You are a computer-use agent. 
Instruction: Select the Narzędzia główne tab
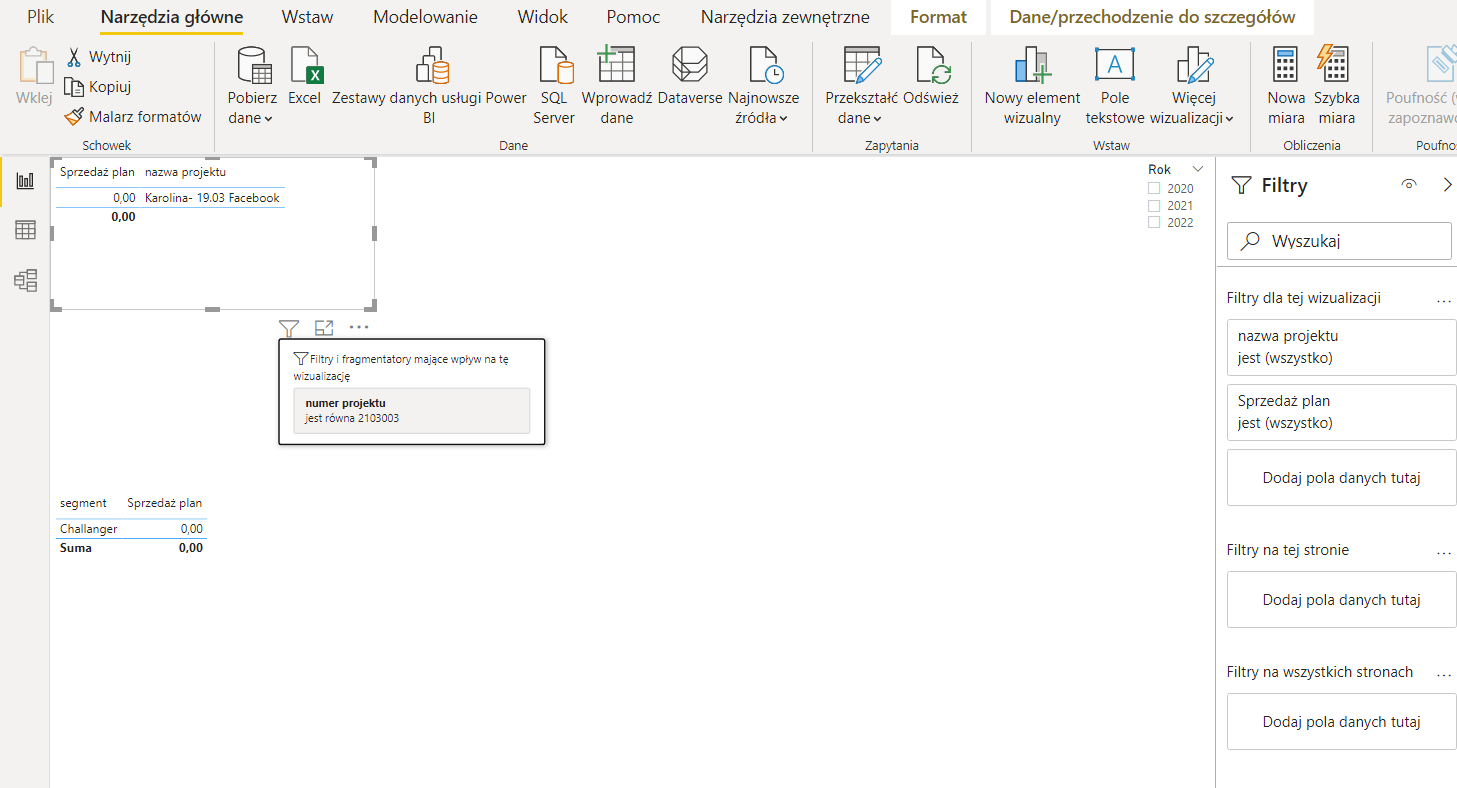(172, 17)
